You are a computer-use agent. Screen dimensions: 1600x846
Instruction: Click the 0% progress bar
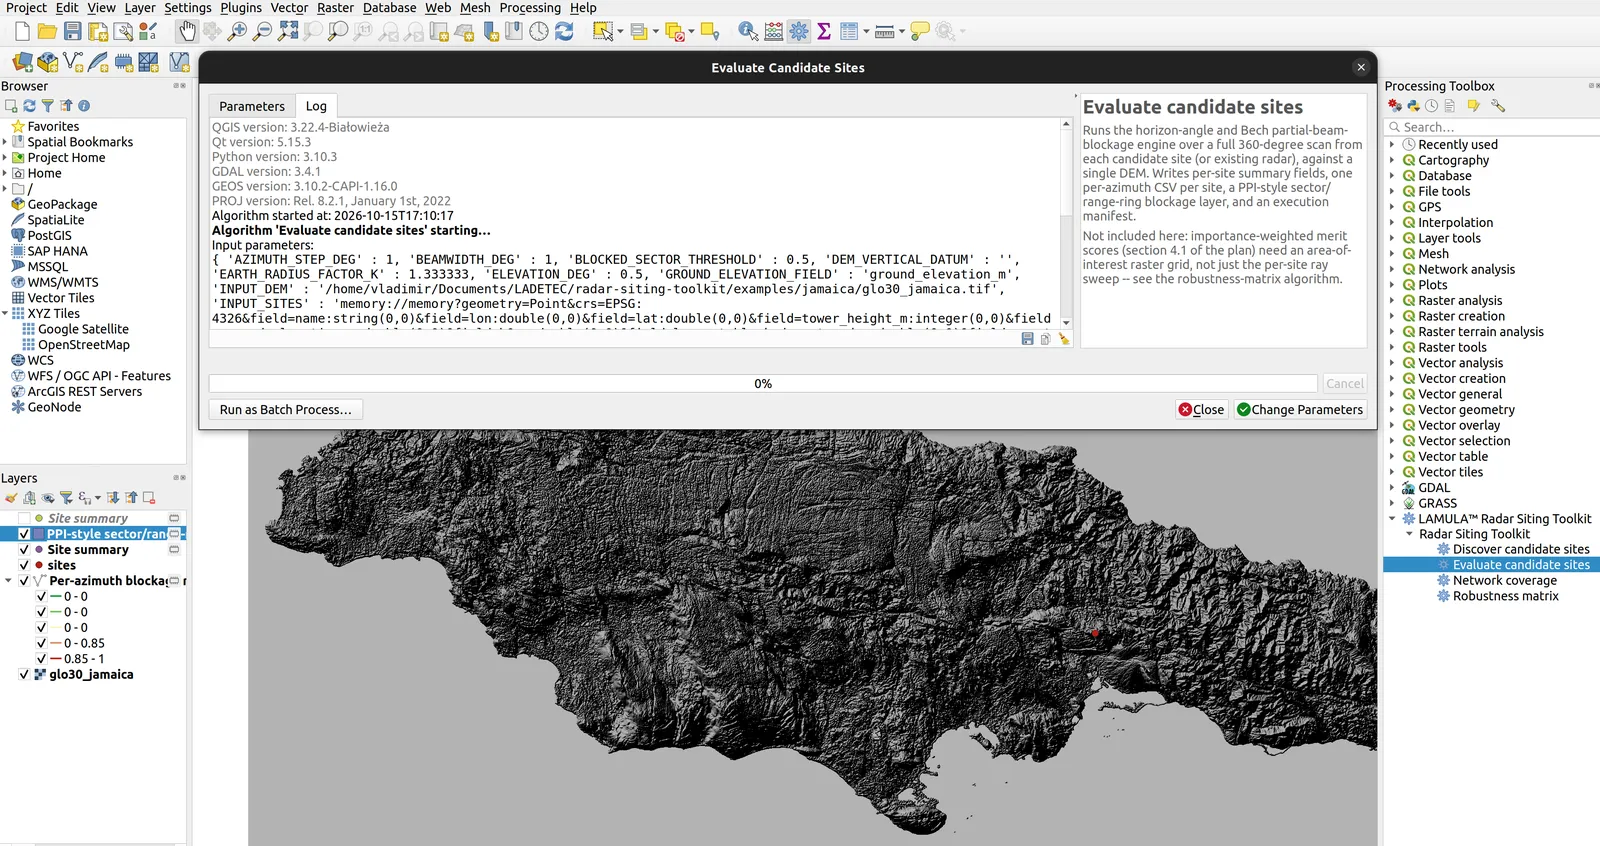[x=762, y=384]
